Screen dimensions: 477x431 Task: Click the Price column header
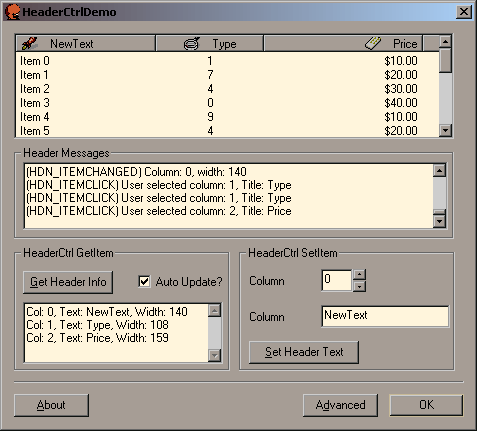[343, 44]
